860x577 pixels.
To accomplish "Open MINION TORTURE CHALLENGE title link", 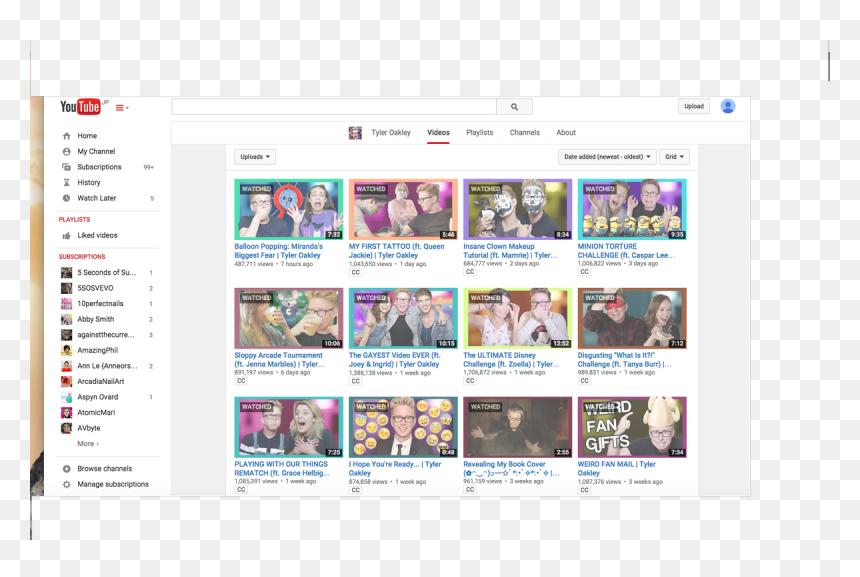I will tap(626, 251).
